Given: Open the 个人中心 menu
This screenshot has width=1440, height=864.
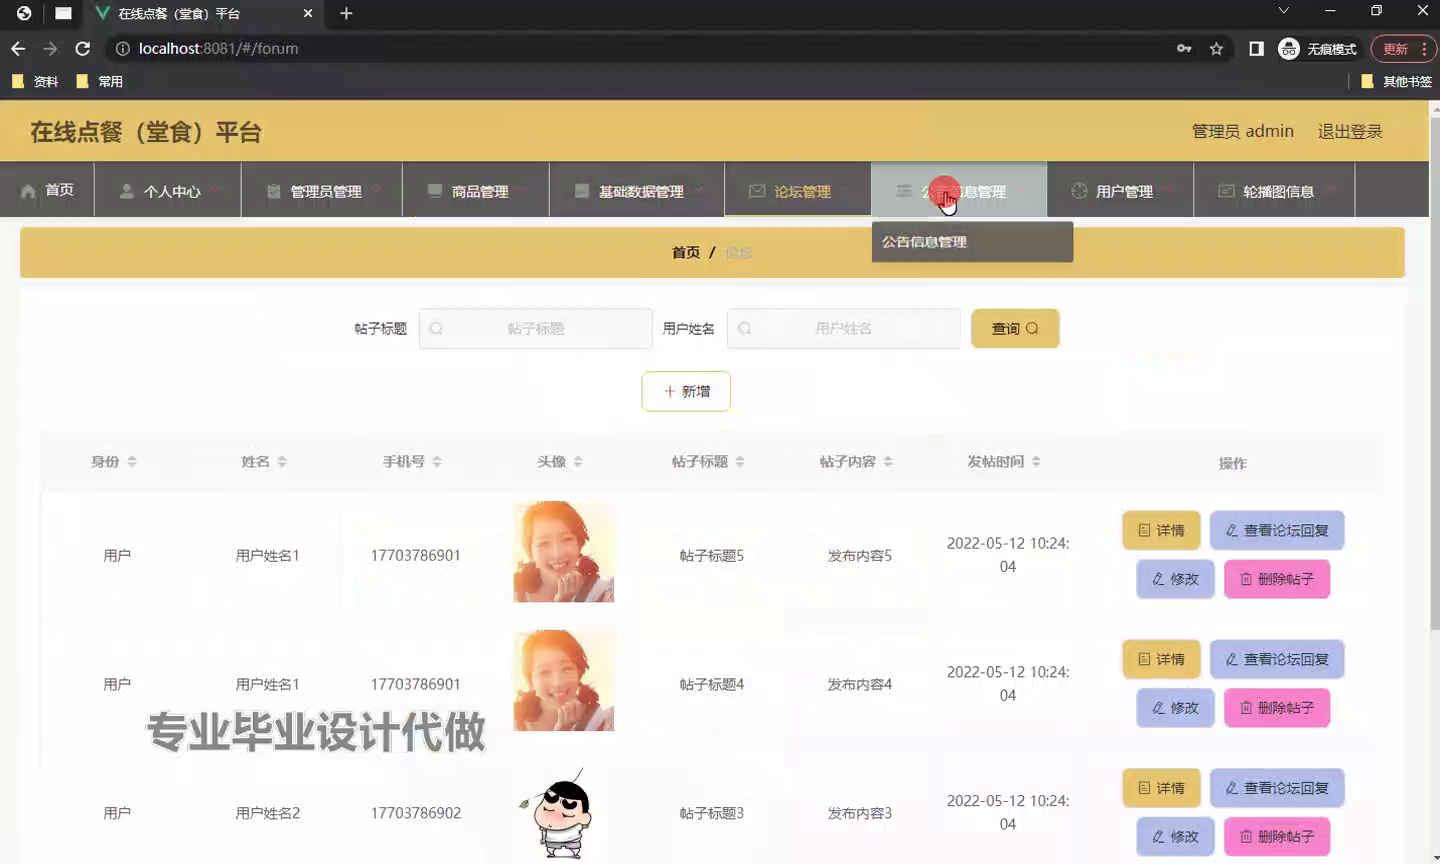Looking at the screenshot, I should [168, 190].
